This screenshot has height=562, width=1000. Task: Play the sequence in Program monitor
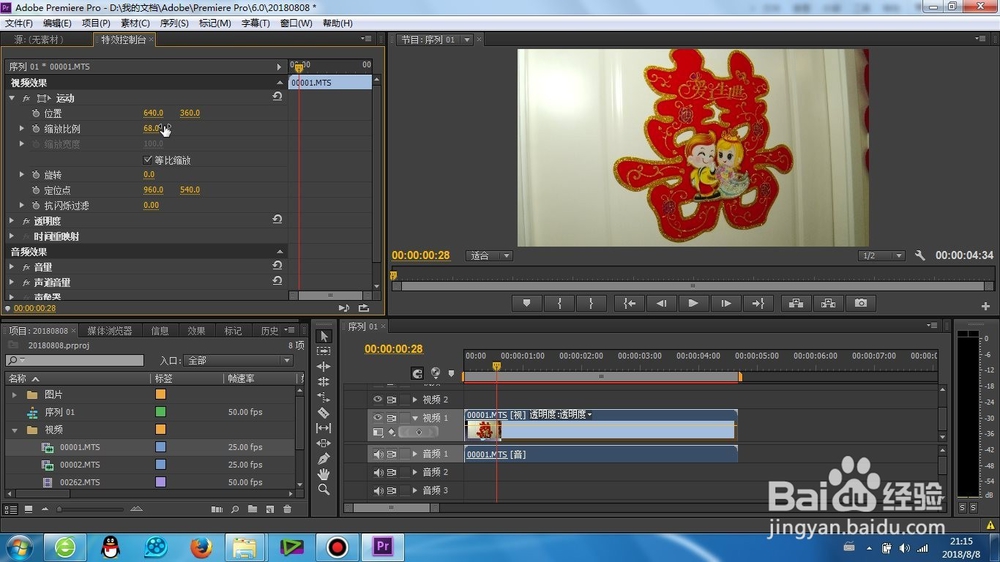693,304
